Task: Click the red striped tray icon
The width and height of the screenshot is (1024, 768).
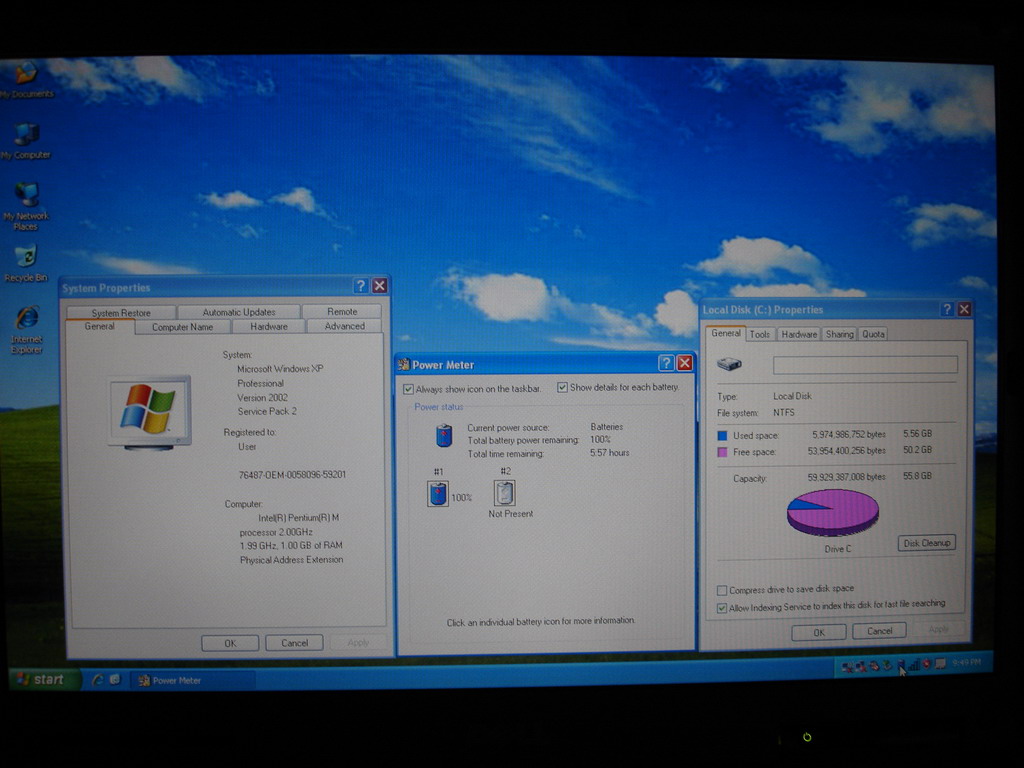Action: (874, 666)
